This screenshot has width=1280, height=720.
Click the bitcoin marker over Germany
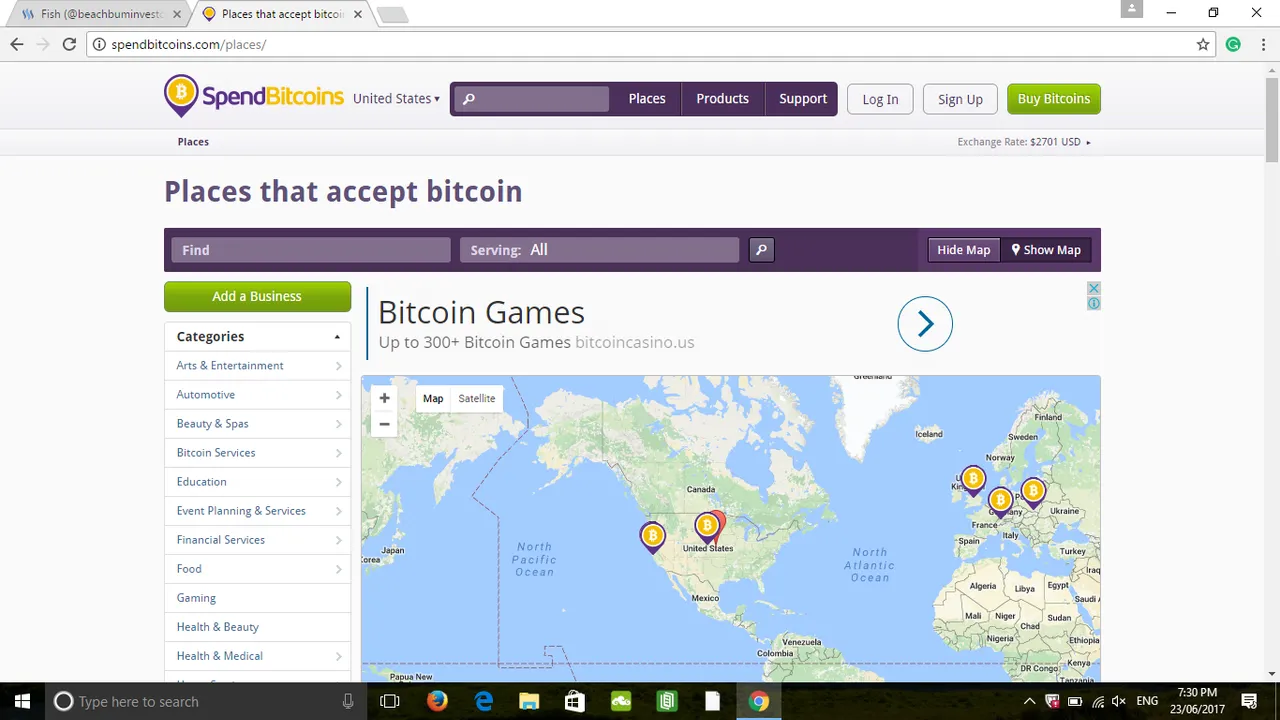pos(1000,501)
